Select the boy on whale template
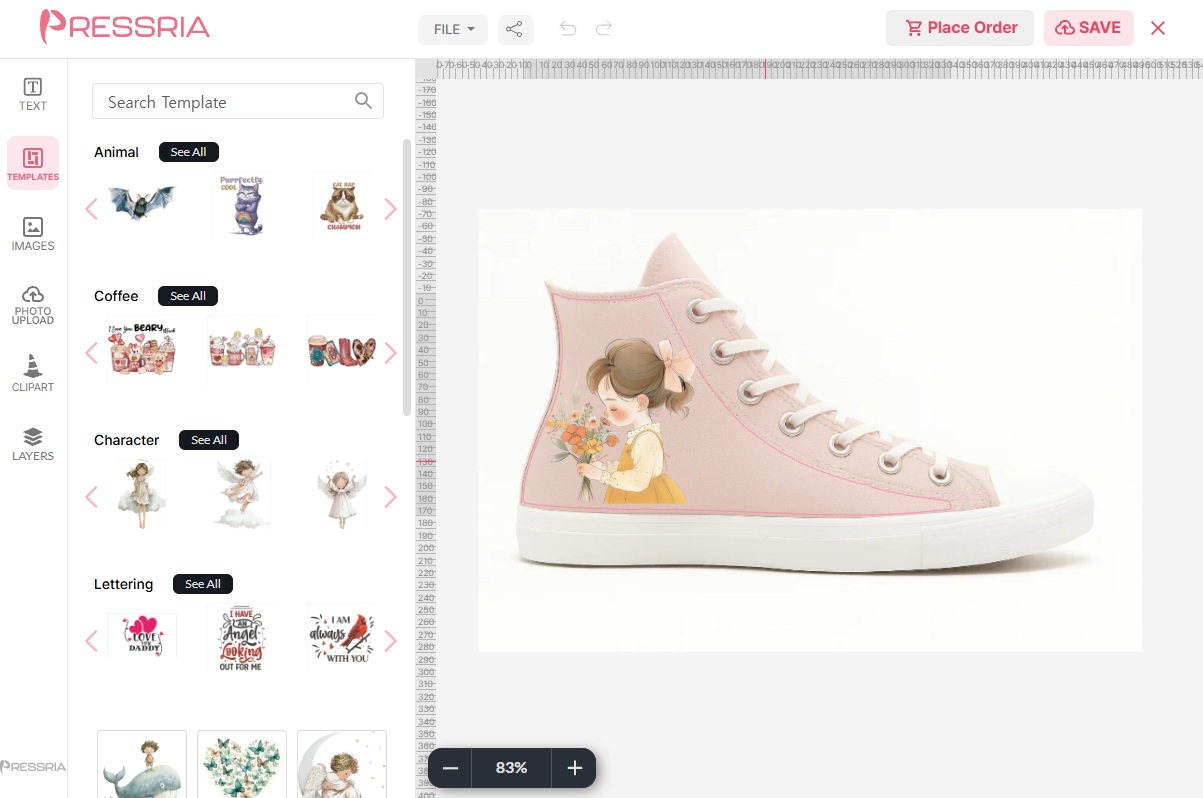 (x=142, y=764)
